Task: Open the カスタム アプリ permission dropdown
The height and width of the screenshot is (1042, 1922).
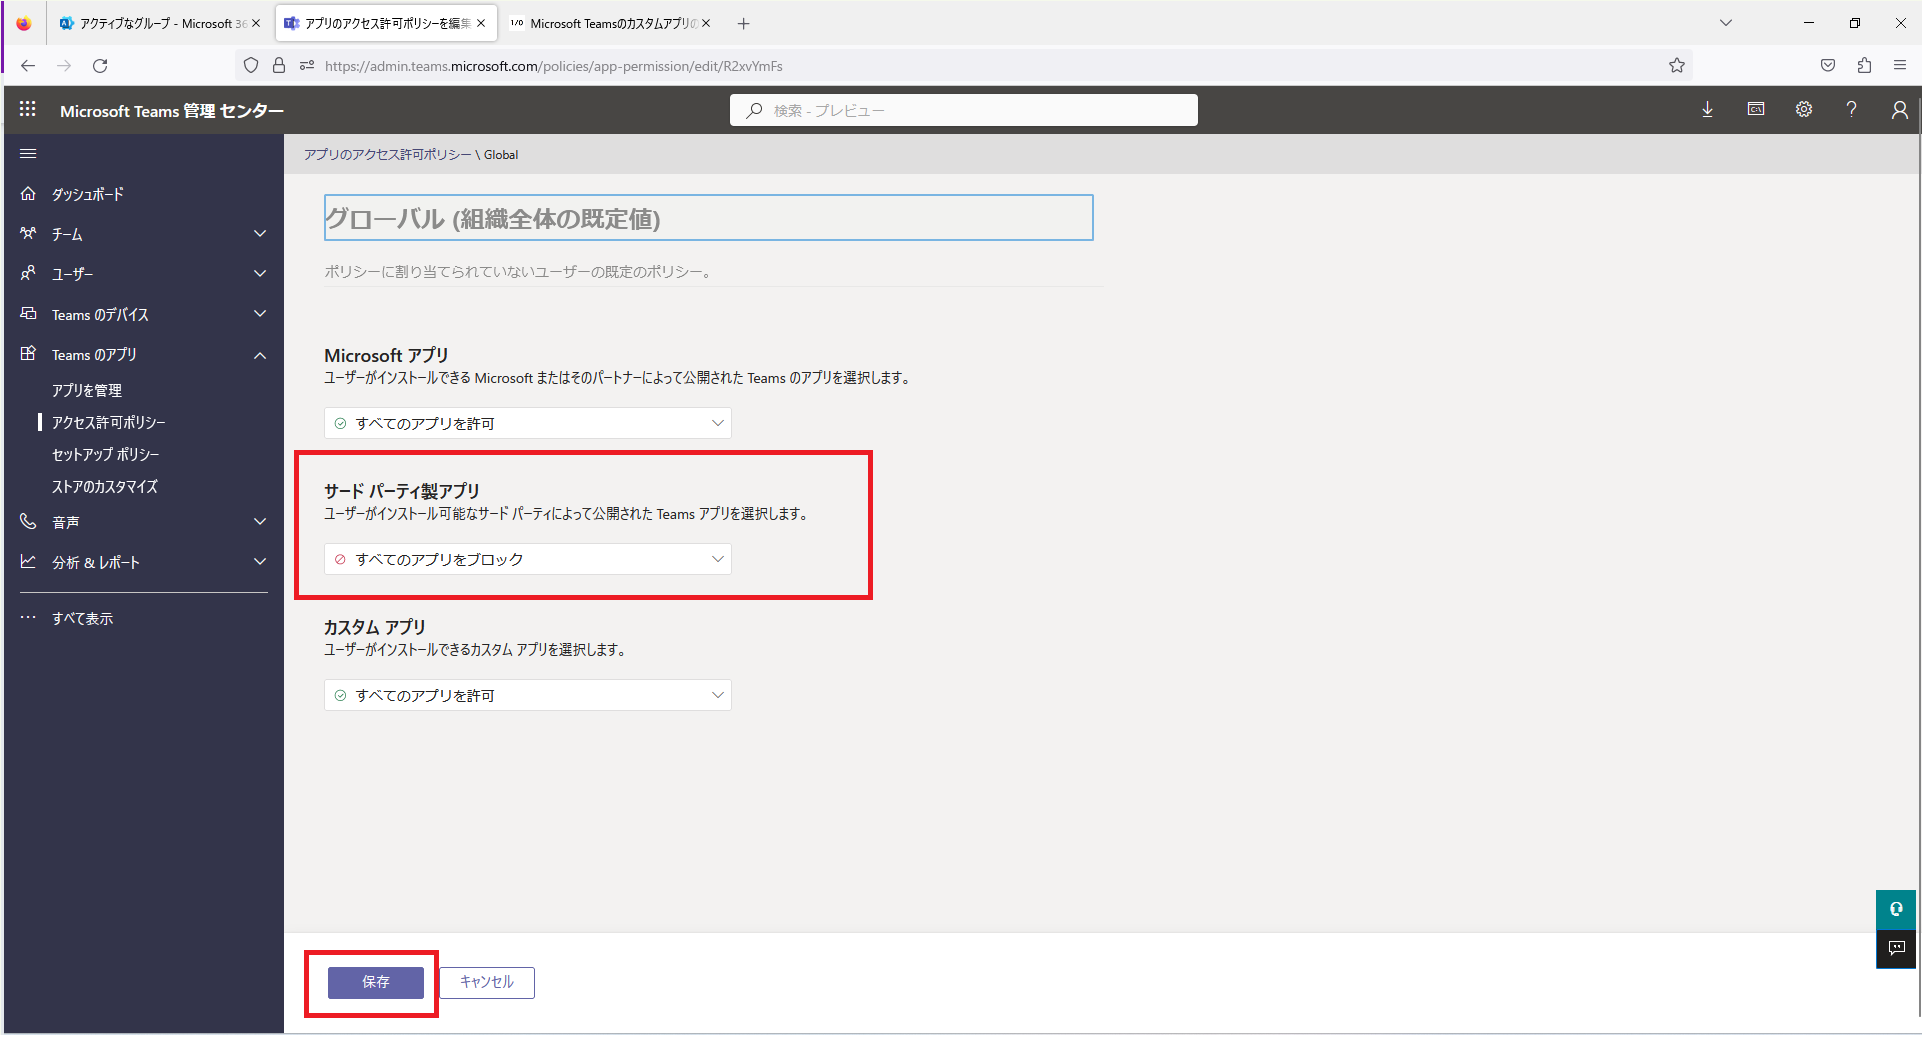Action: 528,695
